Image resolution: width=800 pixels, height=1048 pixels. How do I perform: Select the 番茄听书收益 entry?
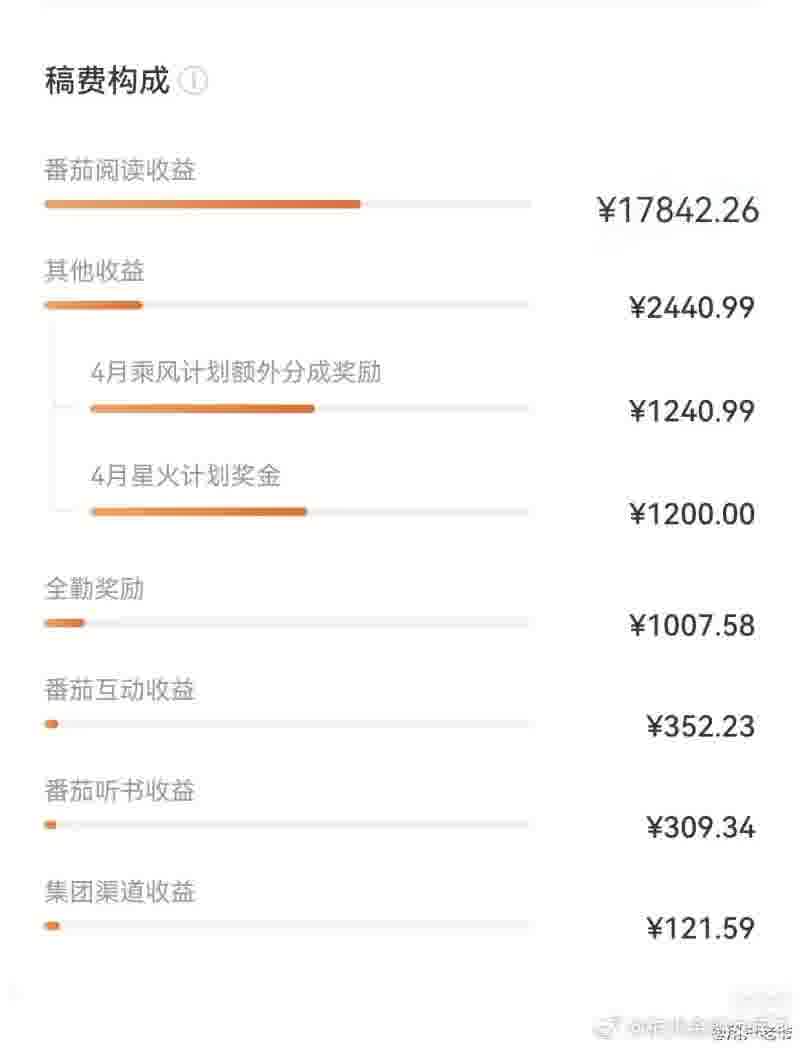(120, 791)
